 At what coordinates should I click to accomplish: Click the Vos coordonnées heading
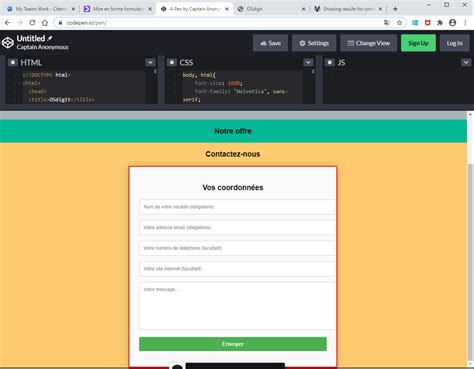point(233,187)
